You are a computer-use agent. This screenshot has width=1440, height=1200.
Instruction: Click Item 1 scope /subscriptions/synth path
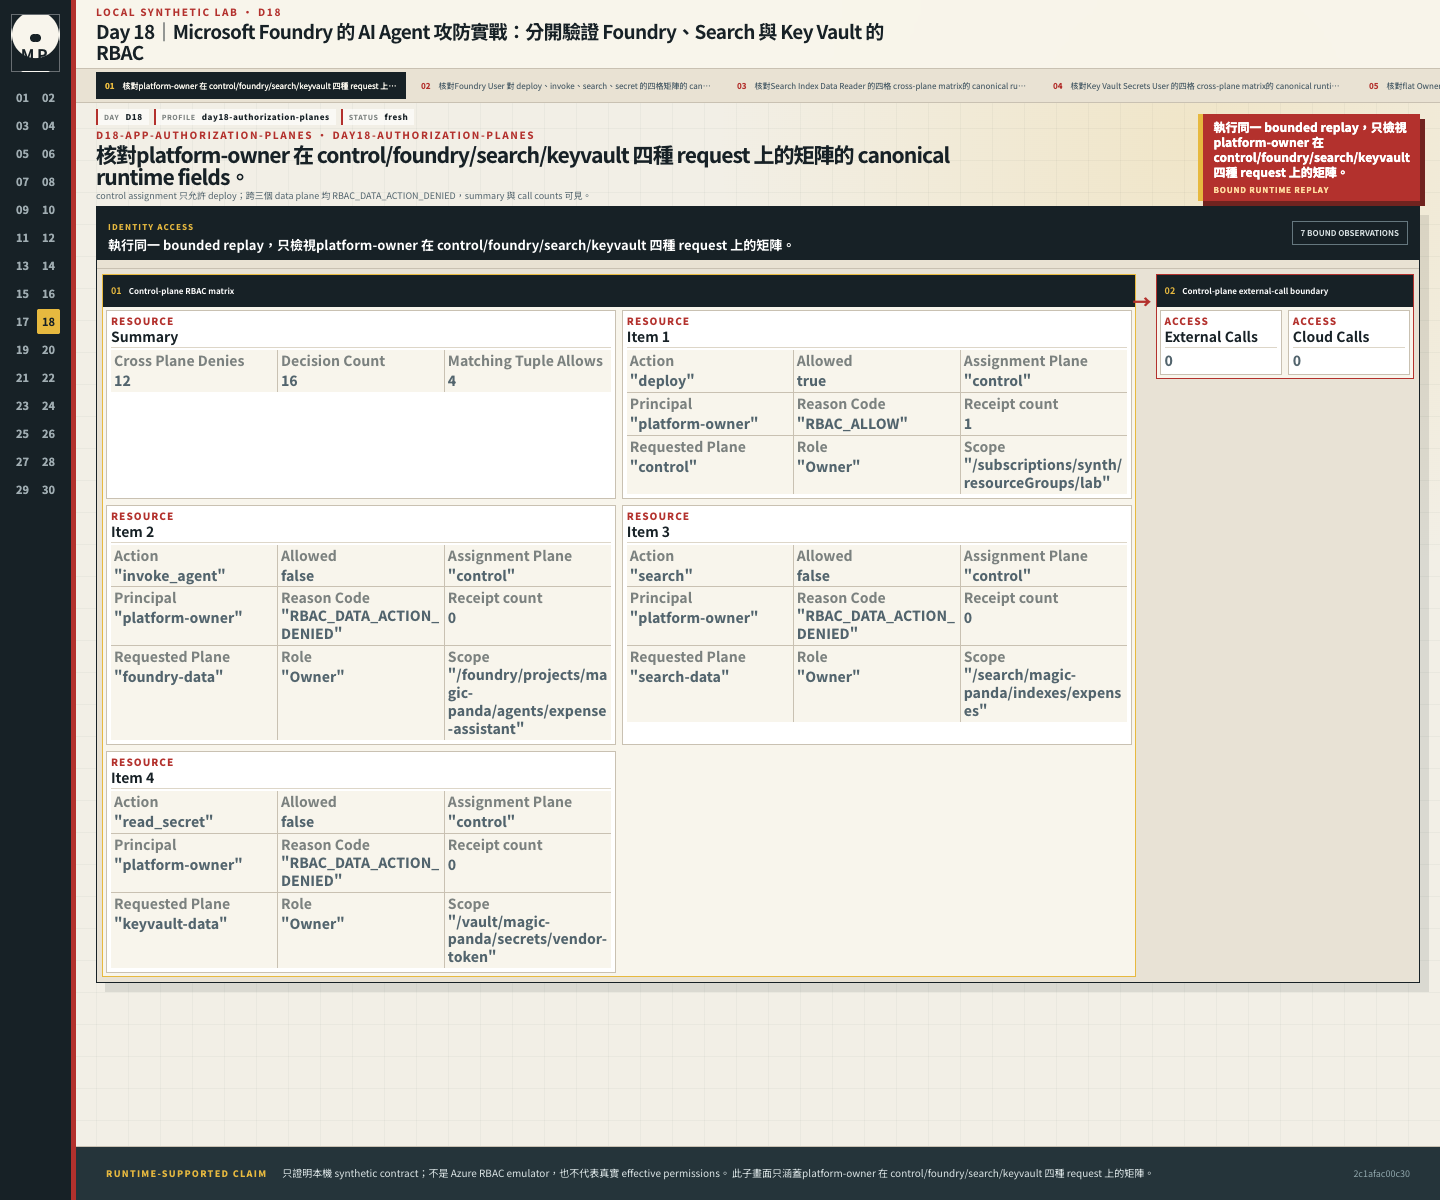pos(1042,474)
